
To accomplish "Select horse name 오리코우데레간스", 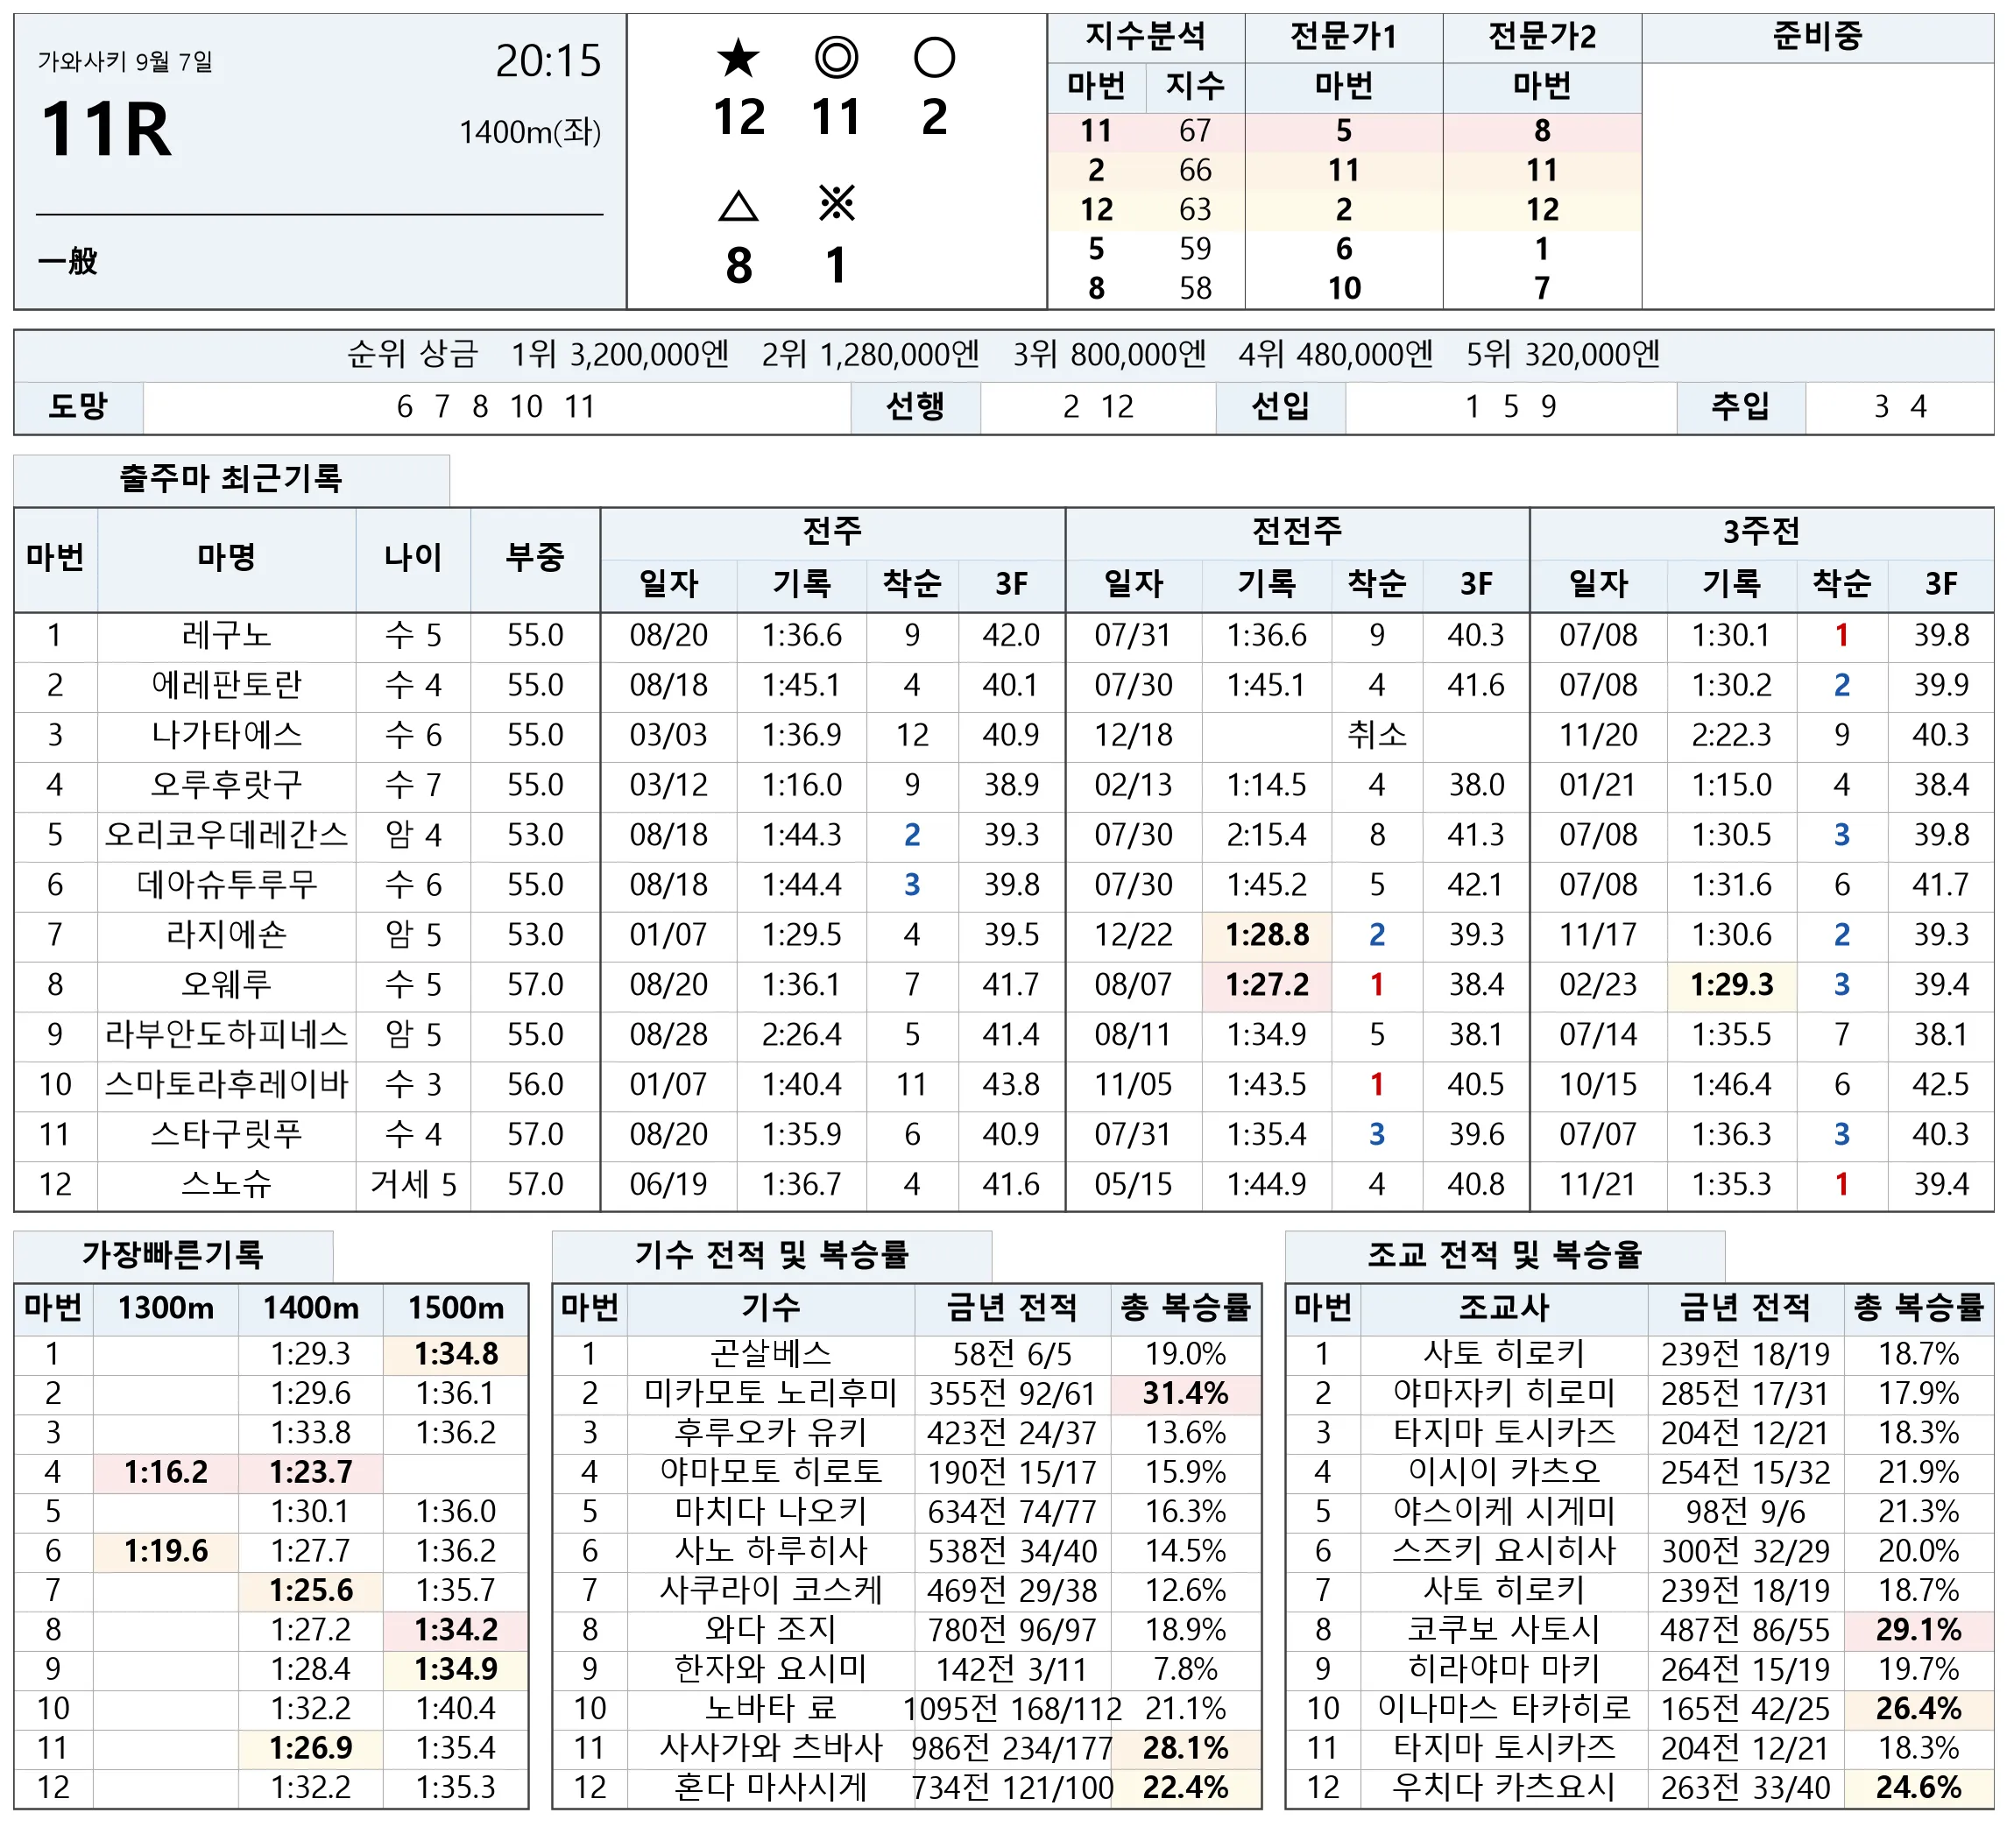I will click(226, 835).
